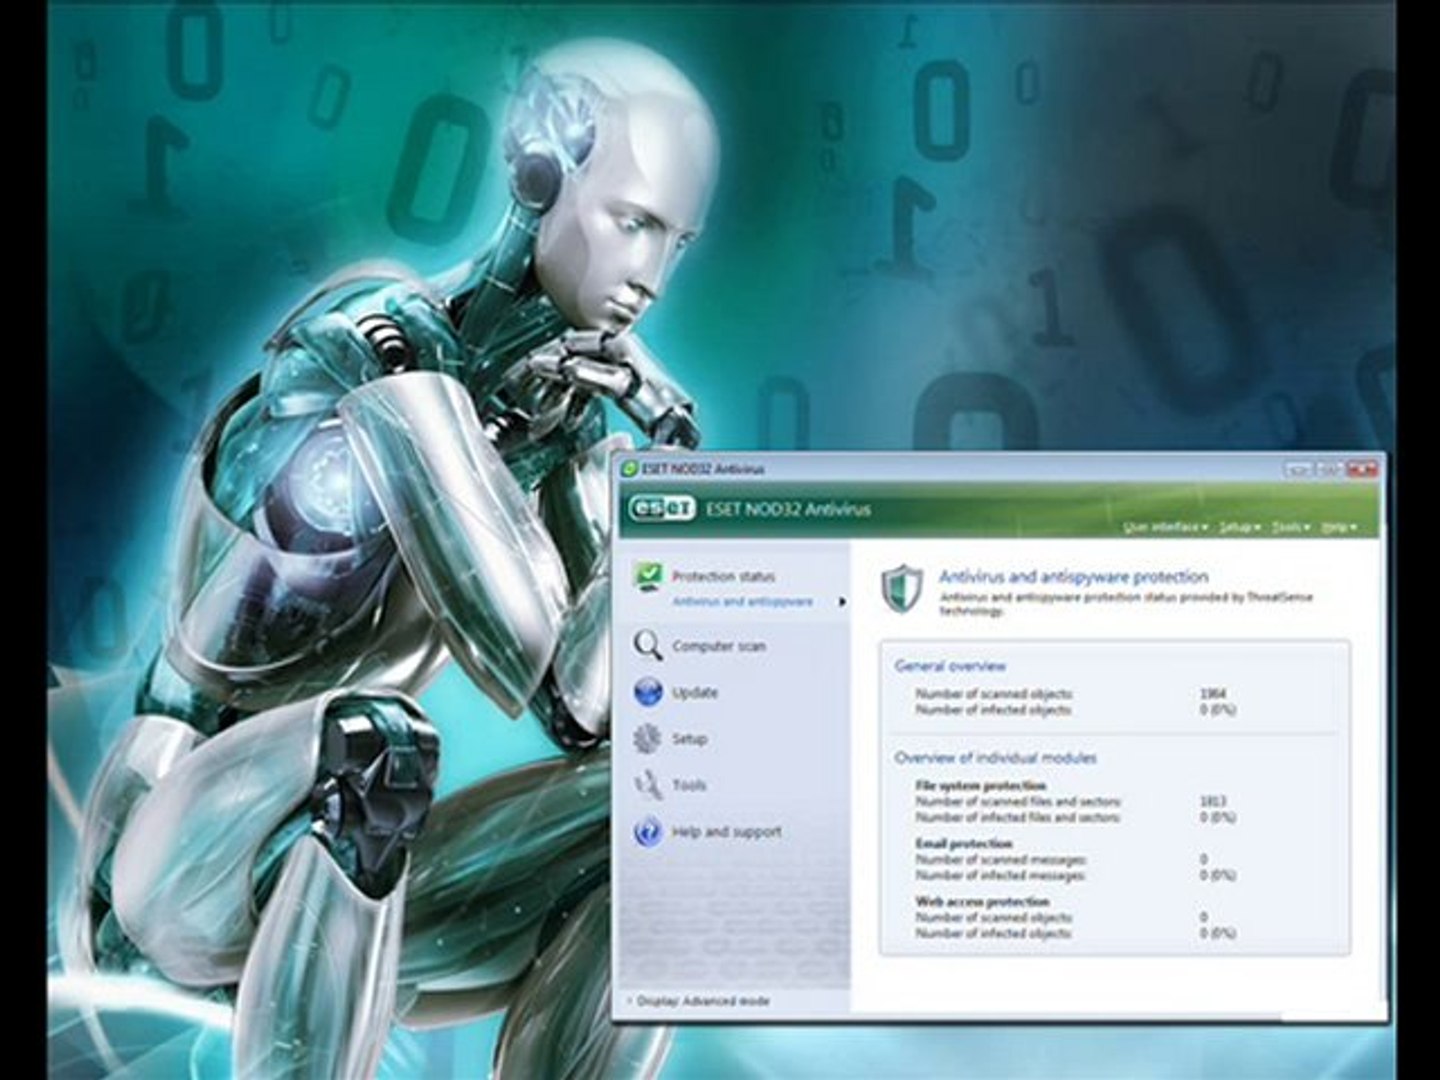Click the 'File system protection' label
Viewport: 1440px width, 1080px height.
[x=980, y=786]
